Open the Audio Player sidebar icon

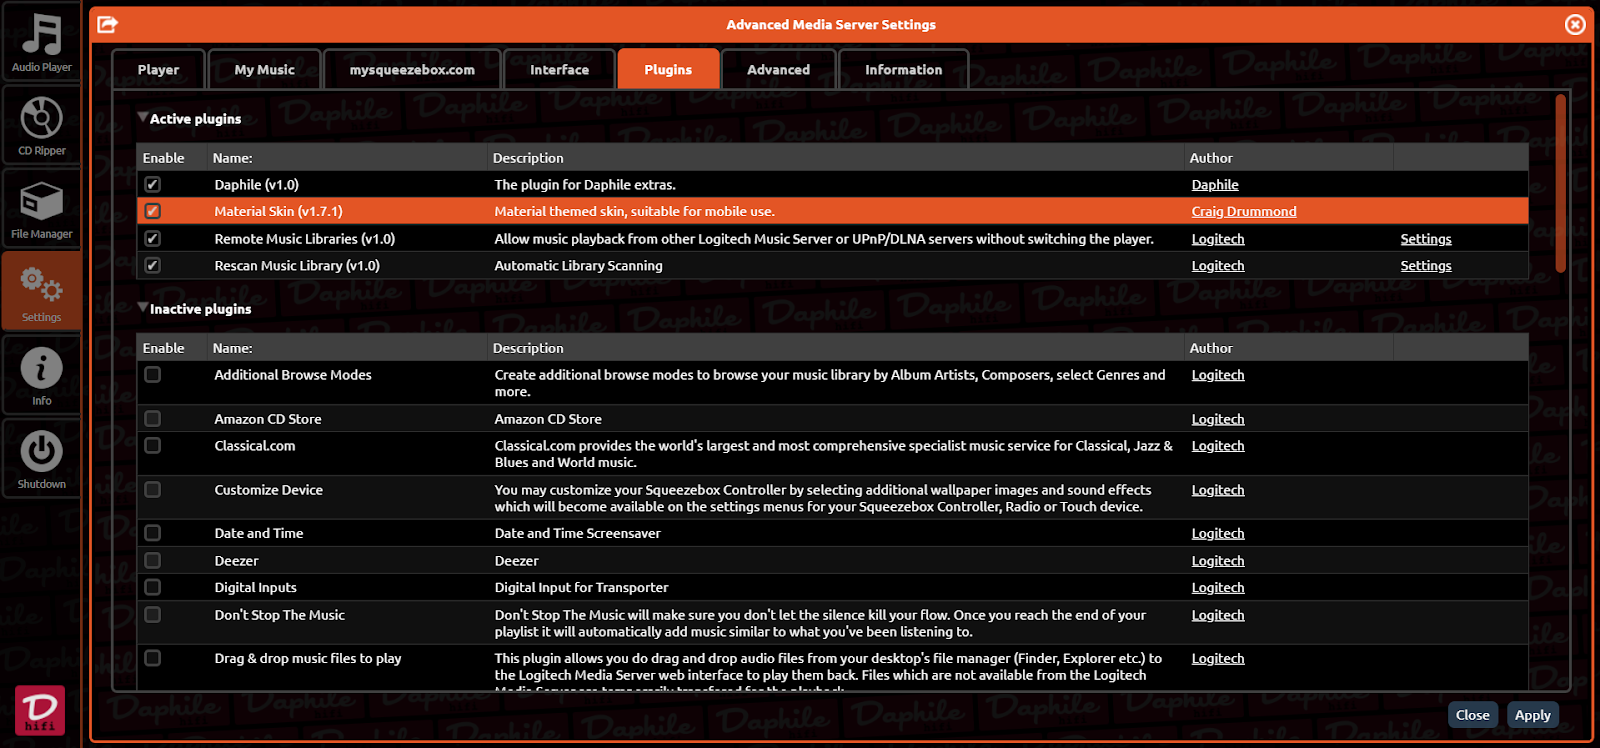tap(41, 41)
